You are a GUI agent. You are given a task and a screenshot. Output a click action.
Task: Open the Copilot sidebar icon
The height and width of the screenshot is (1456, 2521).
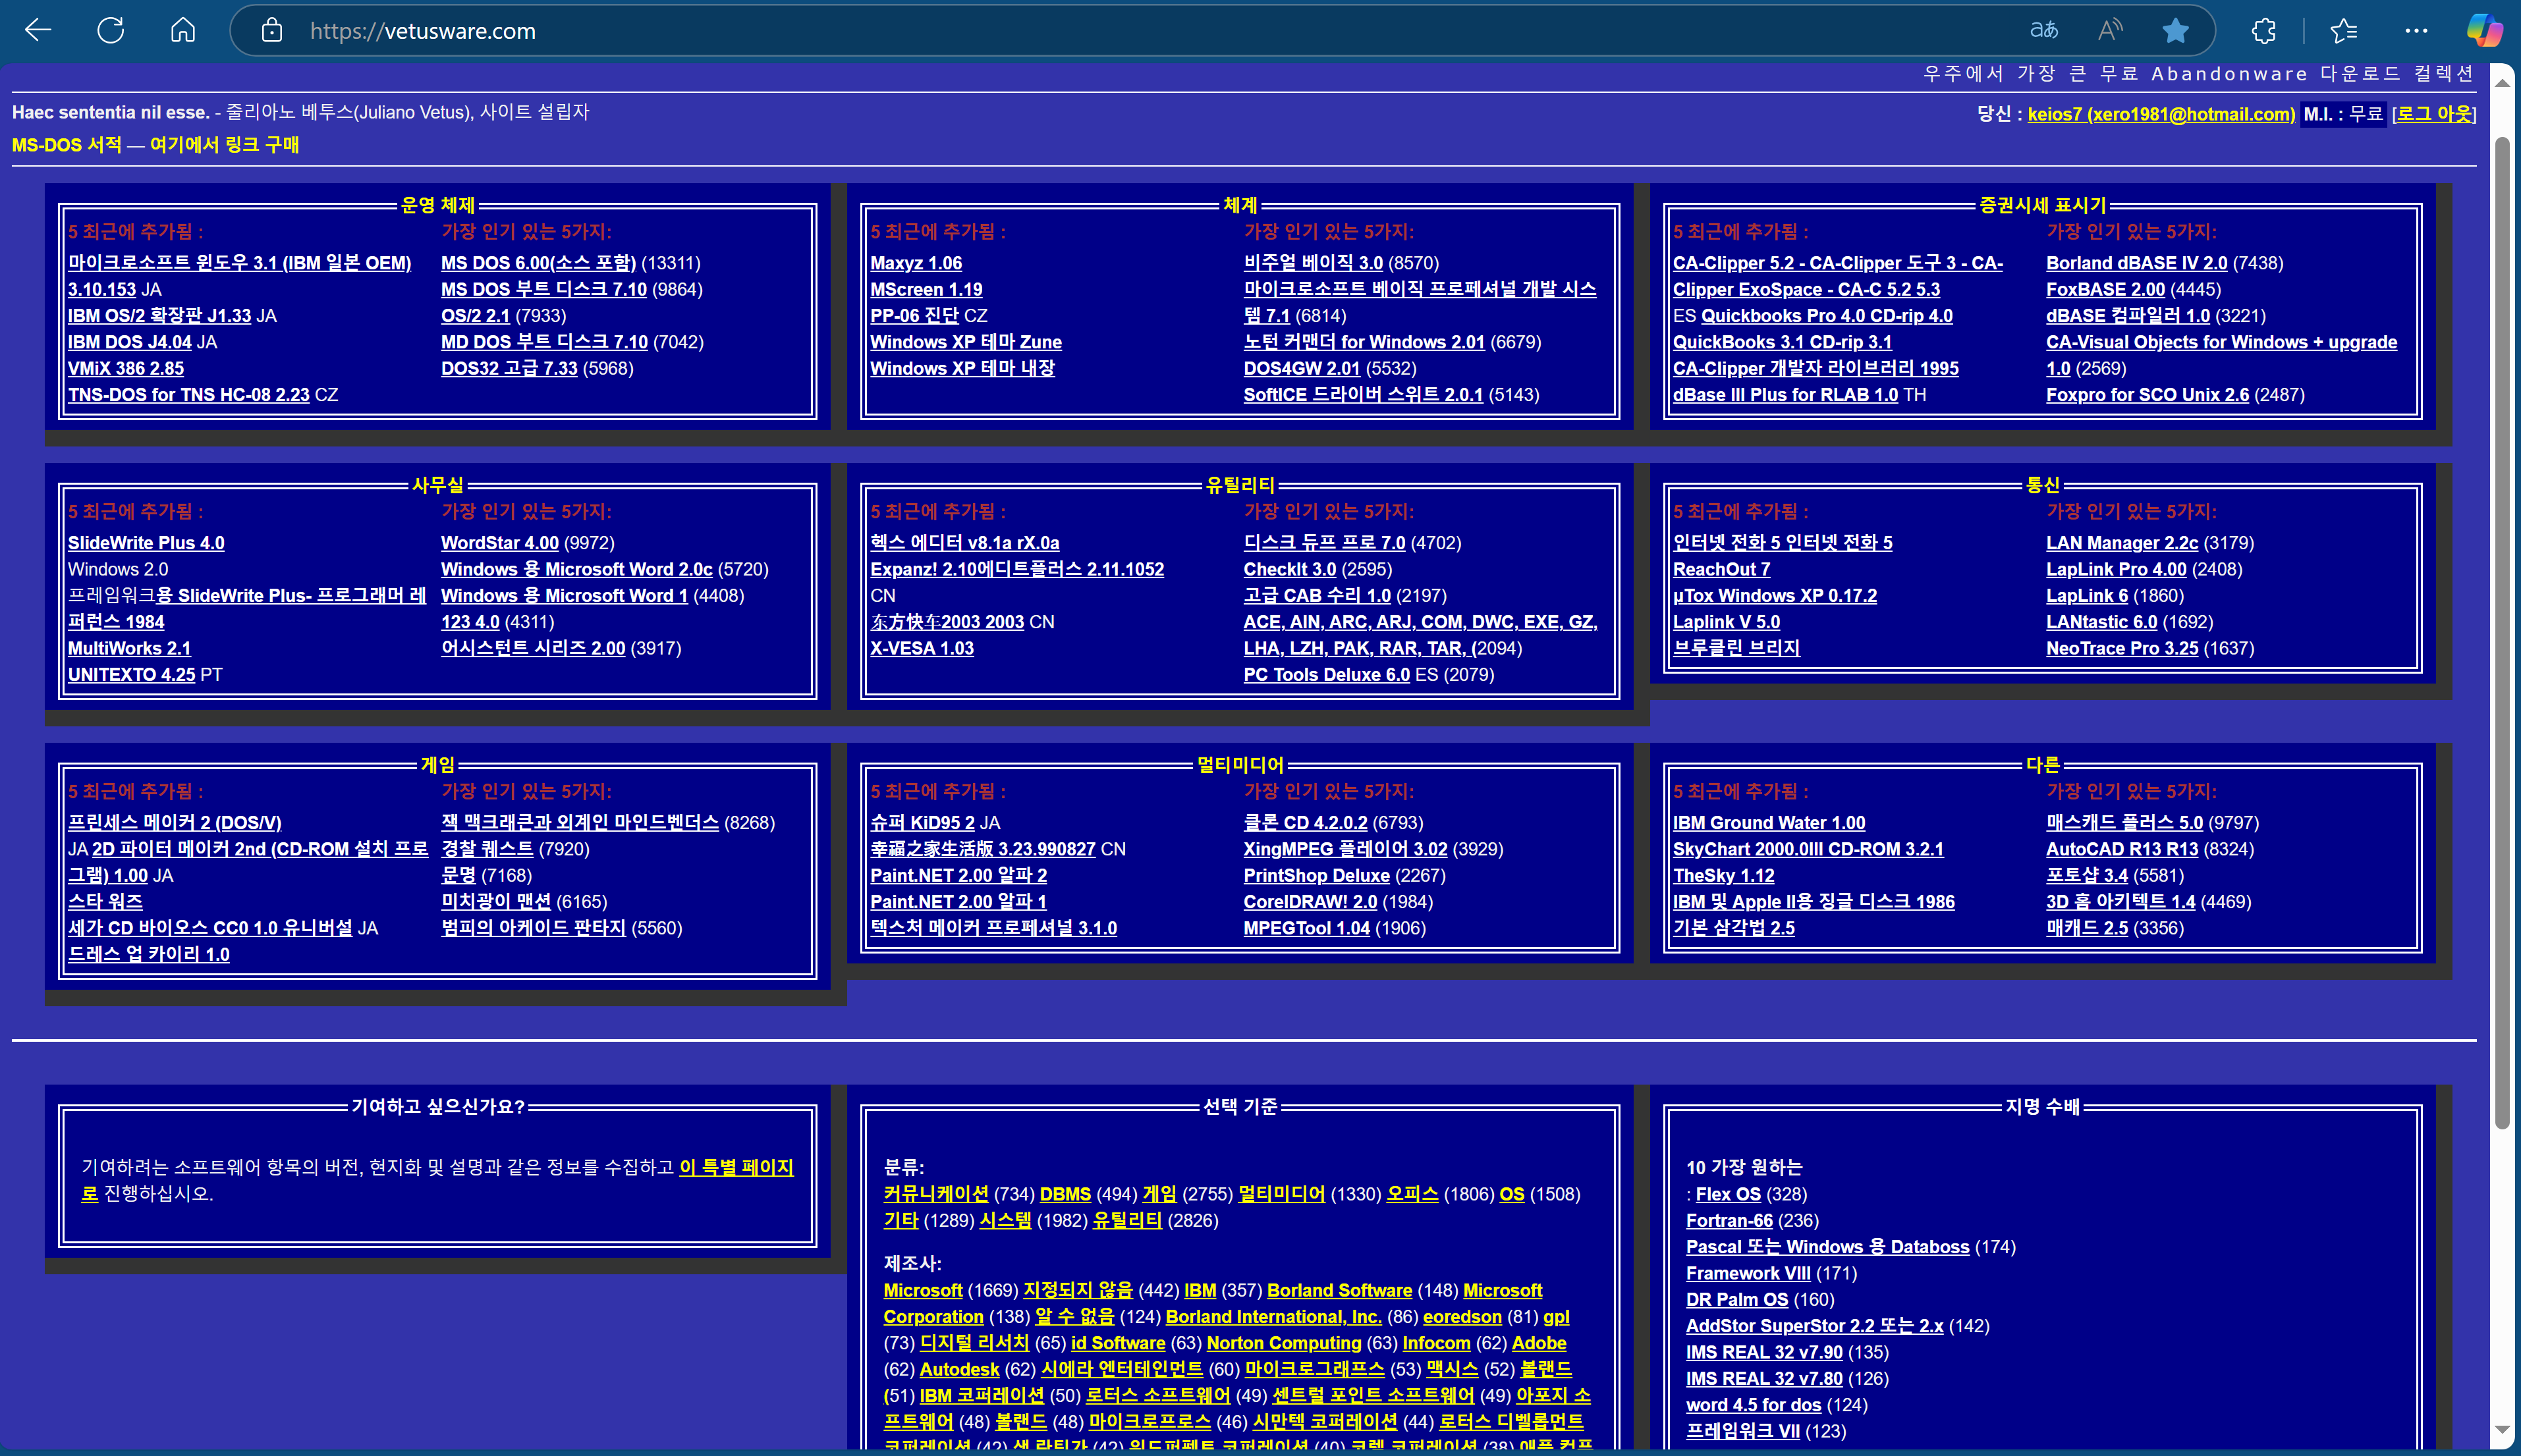[2484, 31]
